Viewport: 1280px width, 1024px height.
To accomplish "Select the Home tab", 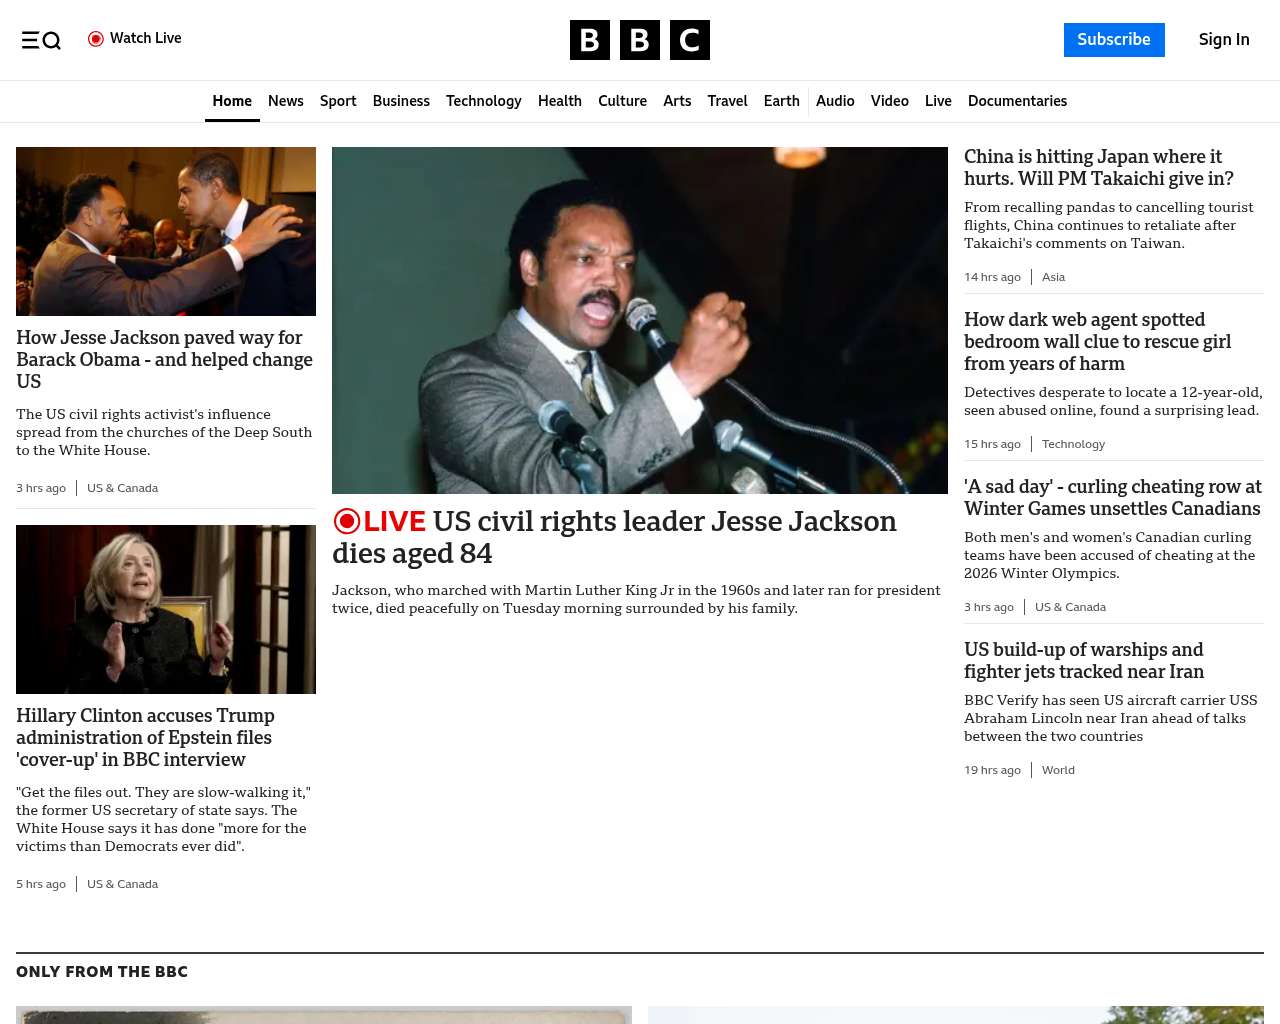I will pyautogui.click(x=232, y=101).
